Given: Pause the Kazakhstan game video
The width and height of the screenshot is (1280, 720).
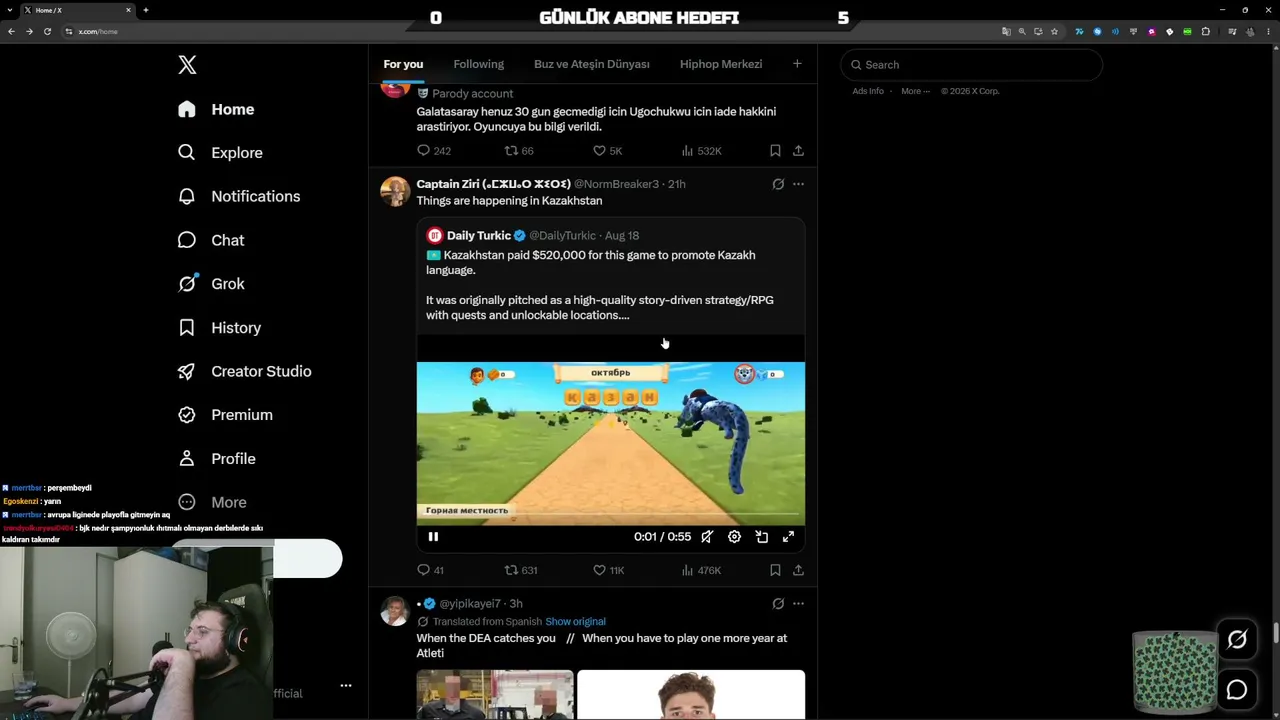Looking at the screenshot, I should point(433,537).
